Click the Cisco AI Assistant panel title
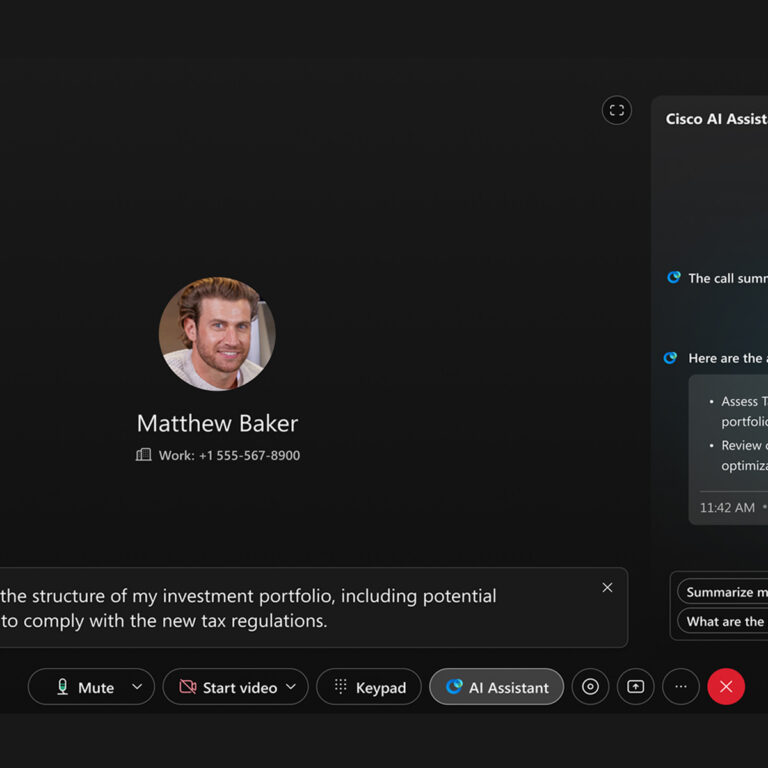This screenshot has width=768, height=768. [716, 119]
